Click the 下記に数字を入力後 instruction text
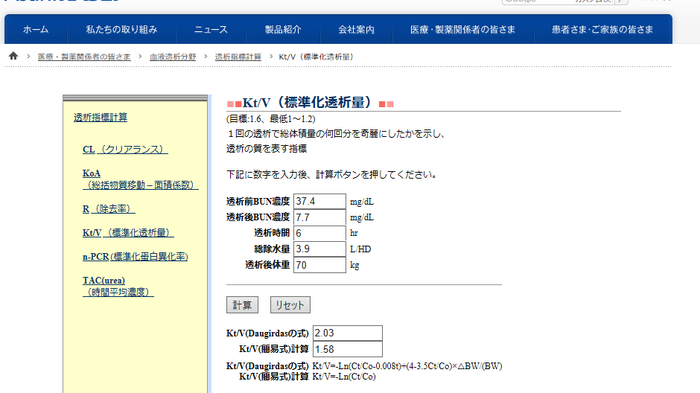Image resolution: width=700 pixels, height=393 pixels. (x=331, y=175)
